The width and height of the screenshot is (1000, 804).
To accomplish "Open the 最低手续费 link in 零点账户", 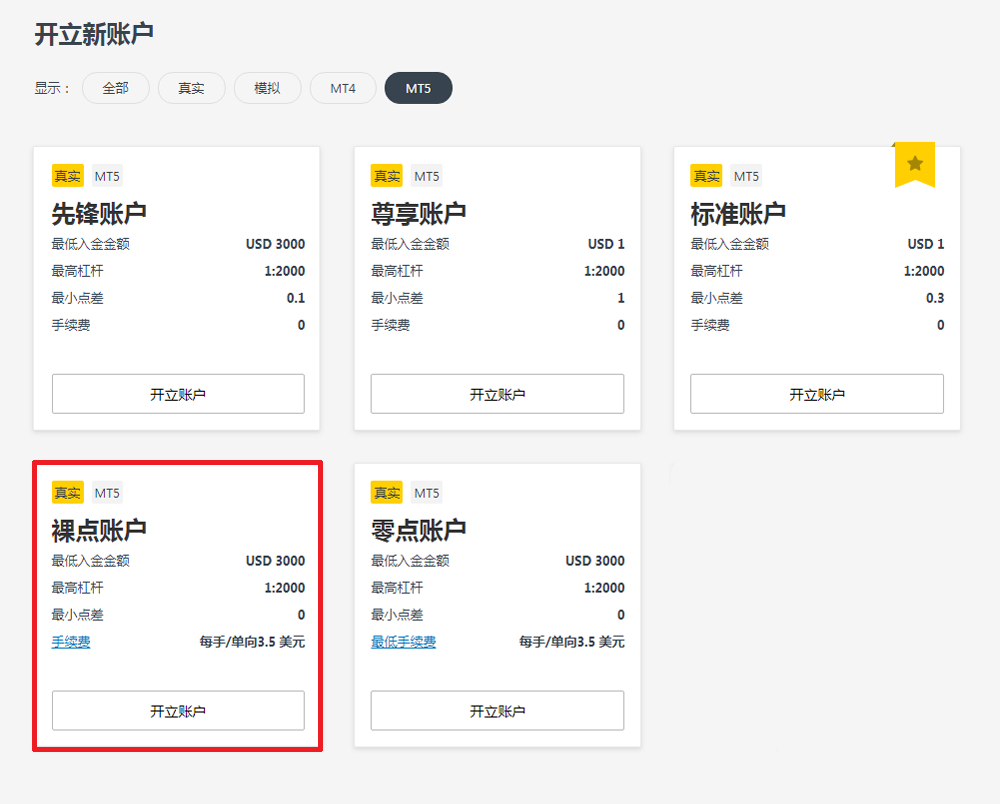I will tap(403, 642).
